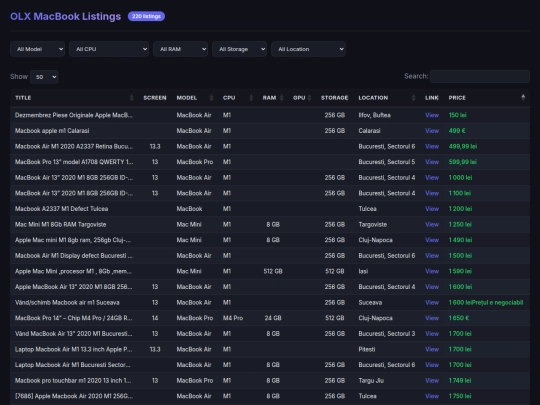Open View link for Laptop Macbook Air M1 Bucuresti Sector
This screenshot has width=540, height=405.
[432, 365]
